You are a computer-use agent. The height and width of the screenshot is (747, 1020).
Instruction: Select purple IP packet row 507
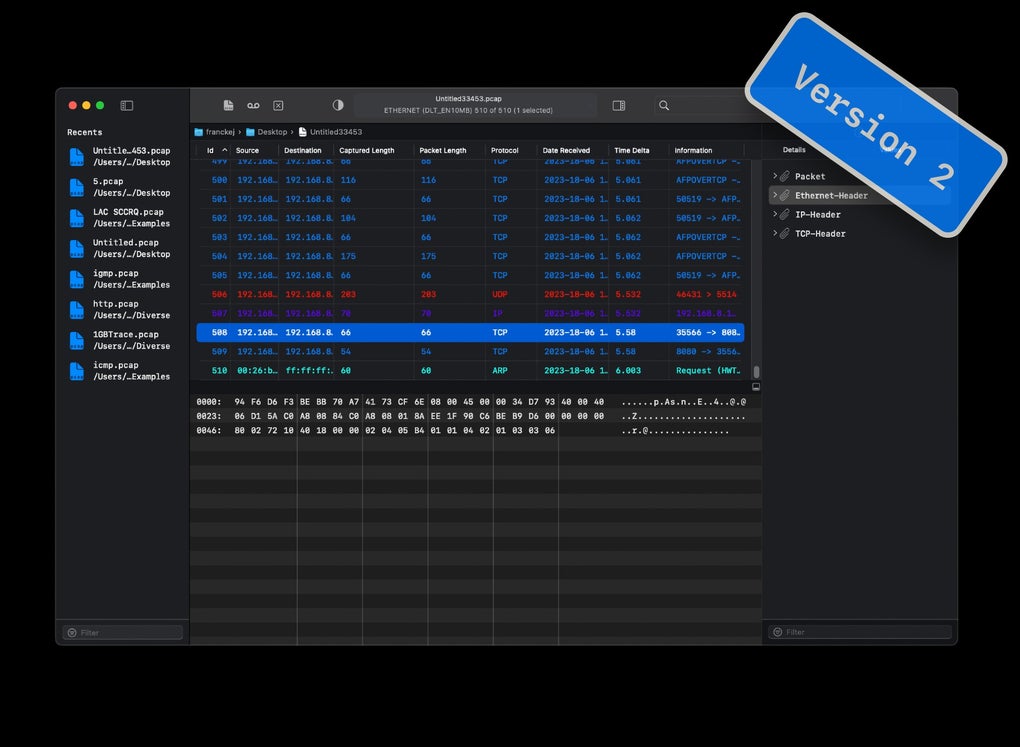click(x=470, y=314)
